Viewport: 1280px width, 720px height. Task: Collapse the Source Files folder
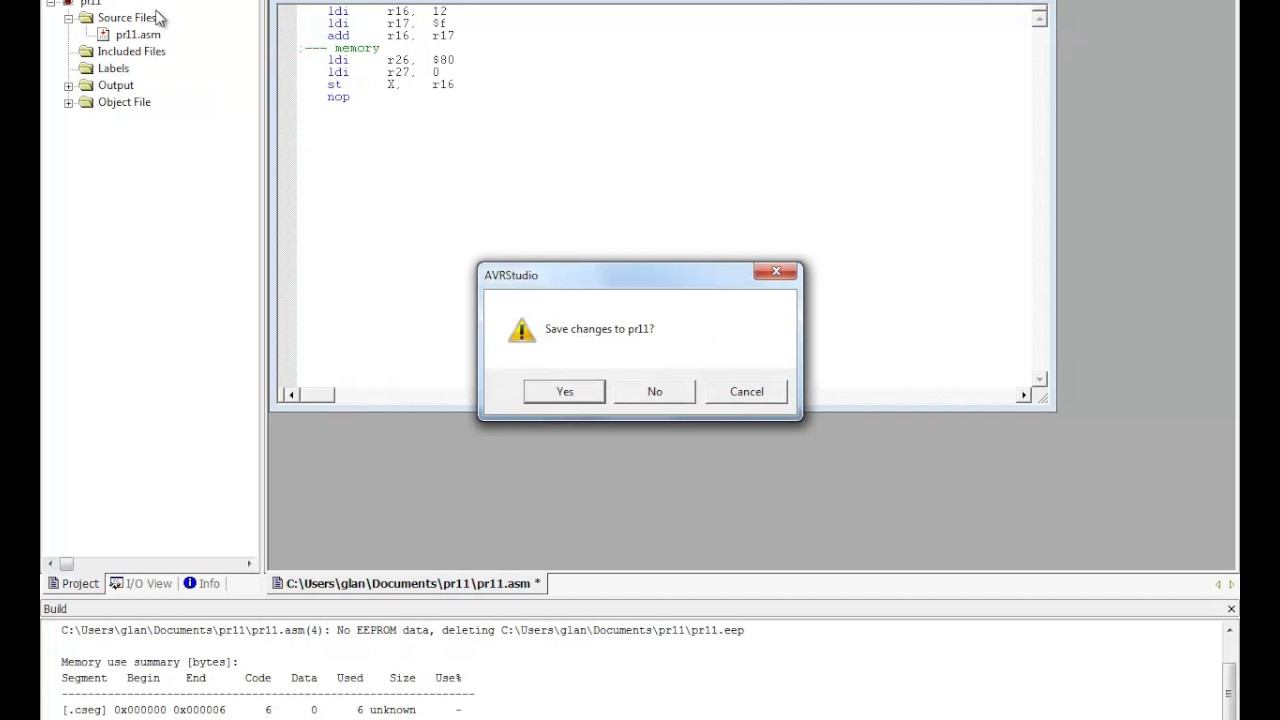(x=69, y=18)
